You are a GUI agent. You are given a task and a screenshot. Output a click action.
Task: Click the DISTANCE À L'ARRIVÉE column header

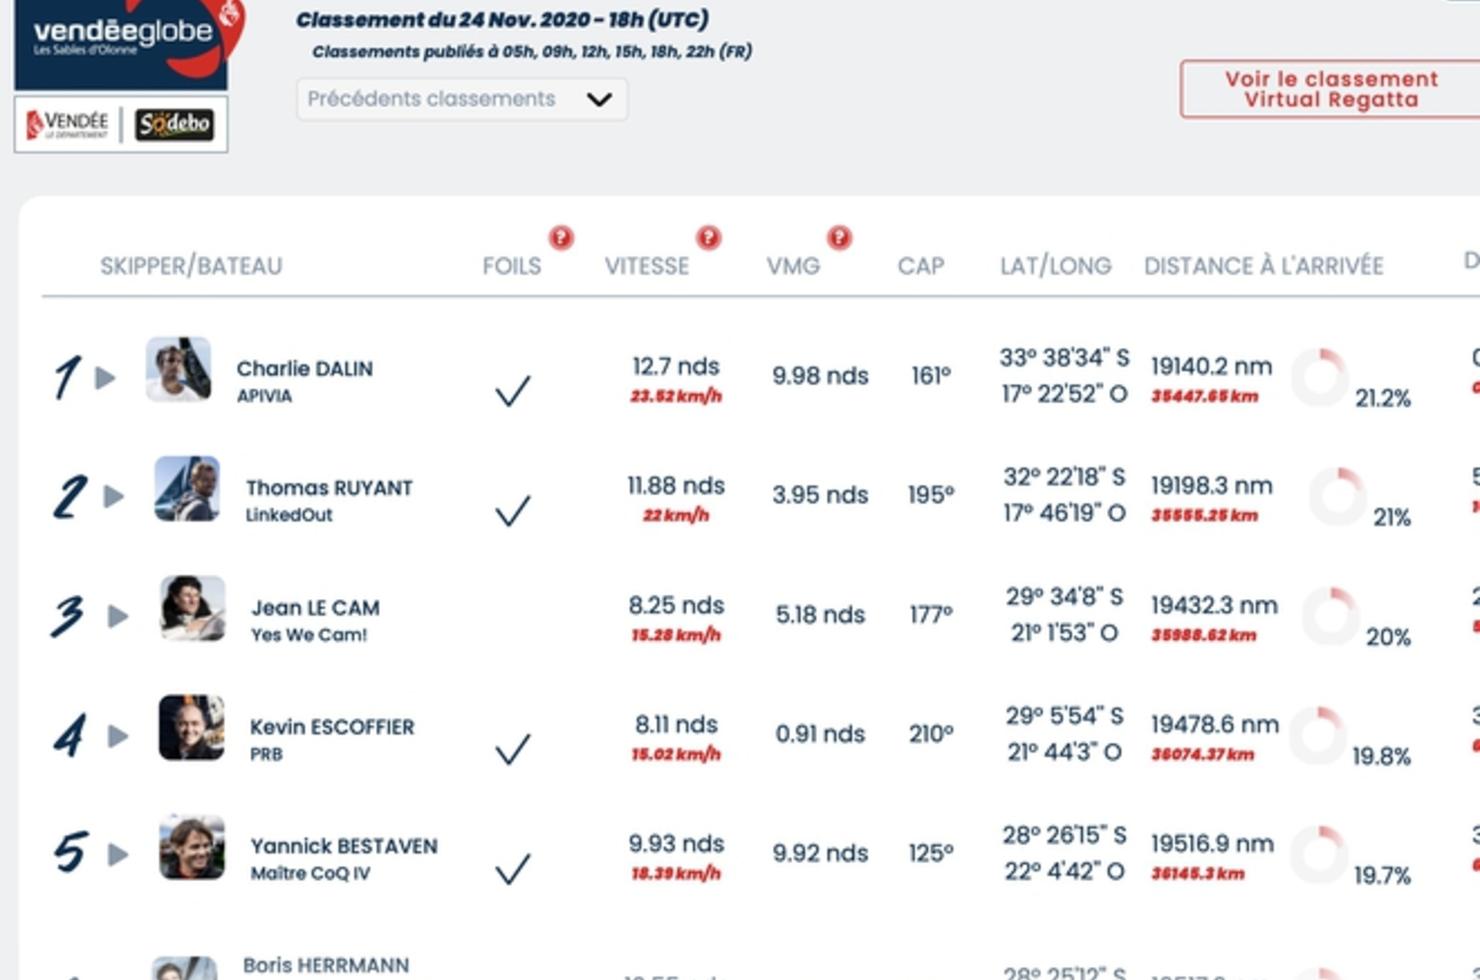pyautogui.click(x=1263, y=266)
